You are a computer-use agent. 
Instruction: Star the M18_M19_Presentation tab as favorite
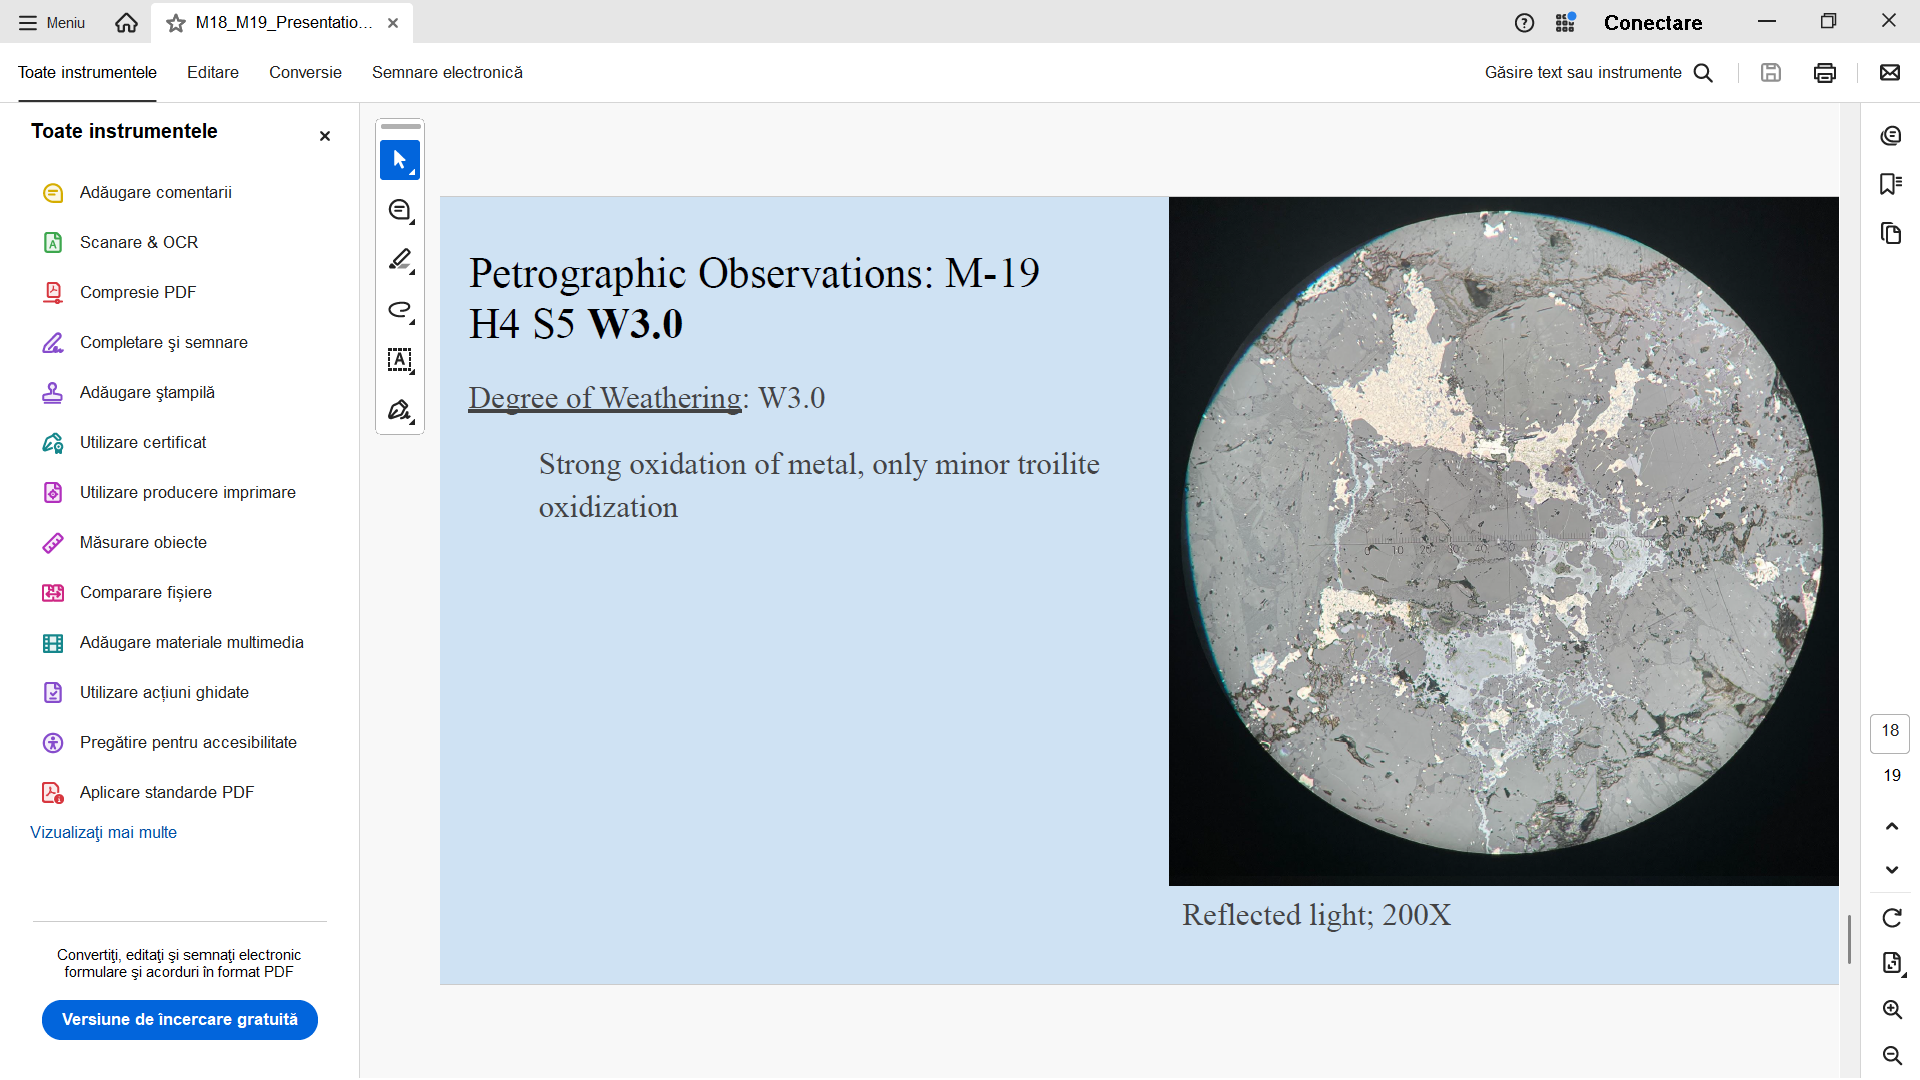point(176,23)
